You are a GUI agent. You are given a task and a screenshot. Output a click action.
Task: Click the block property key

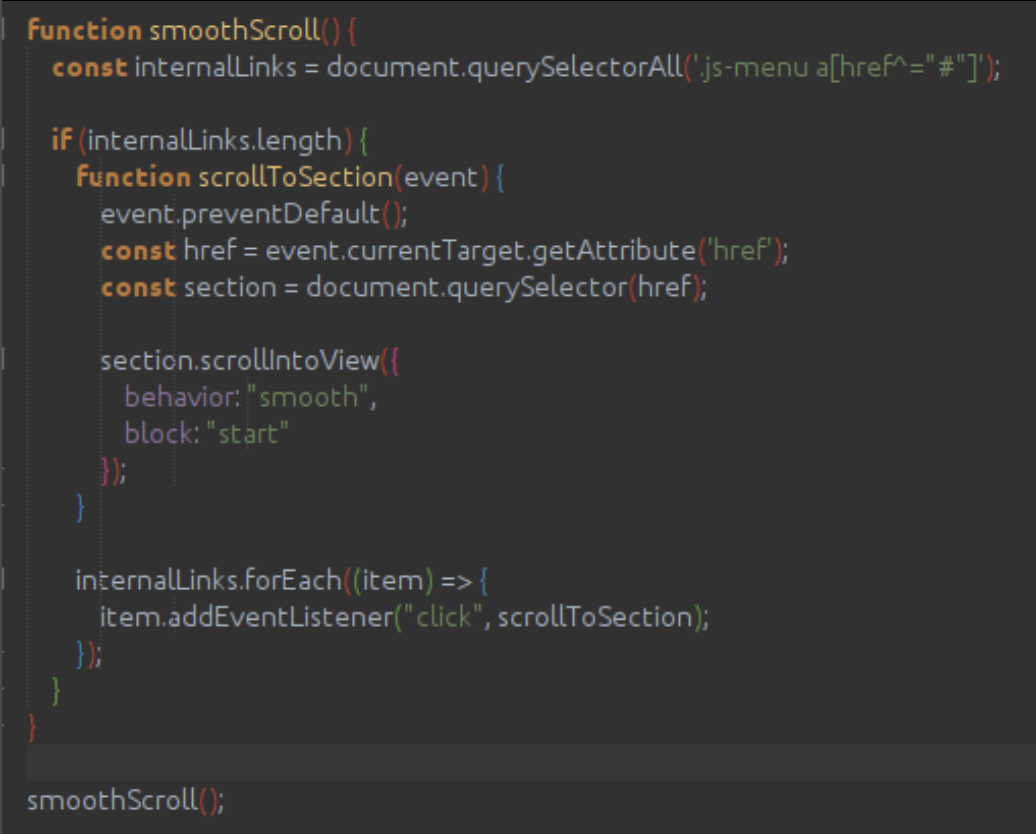click(160, 434)
